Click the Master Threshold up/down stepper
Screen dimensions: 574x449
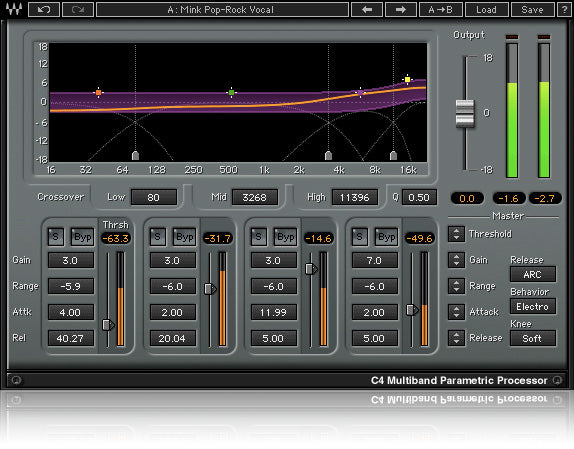(456, 234)
